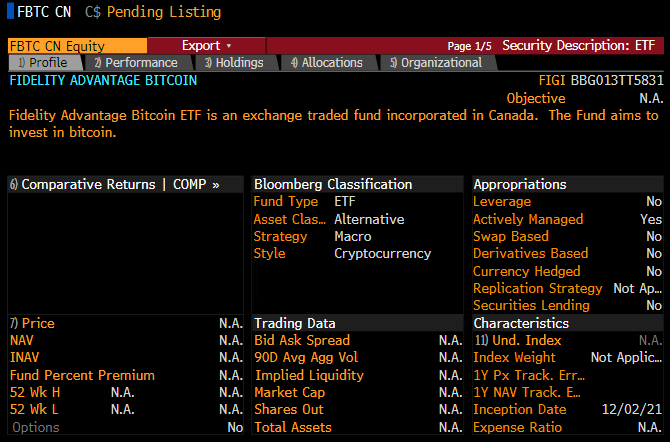Click the Market Cap label
The image size is (670, 442).
click(x=290, y=392)
